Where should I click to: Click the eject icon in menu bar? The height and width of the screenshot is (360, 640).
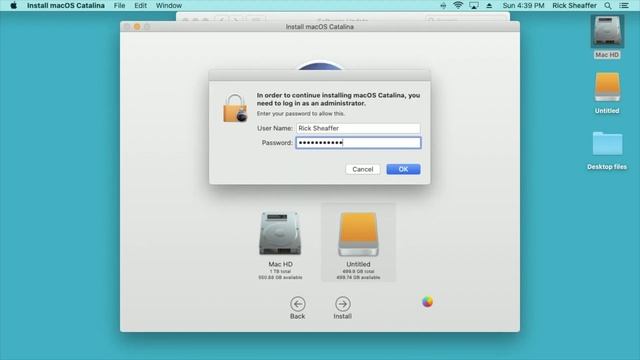489,6
